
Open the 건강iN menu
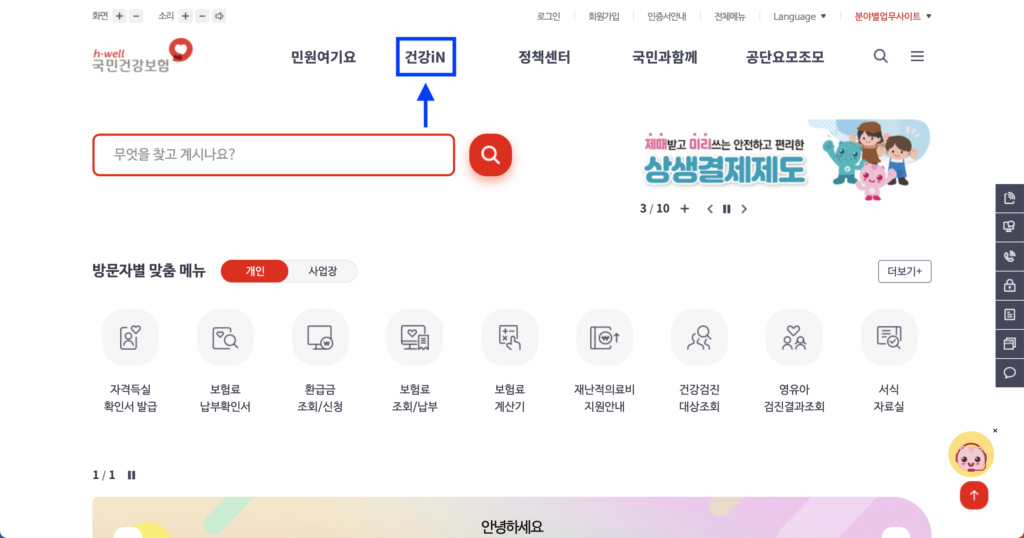click(425, 57)
